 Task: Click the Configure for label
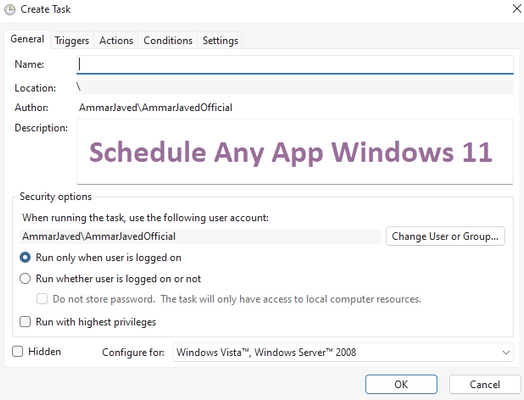133,352
